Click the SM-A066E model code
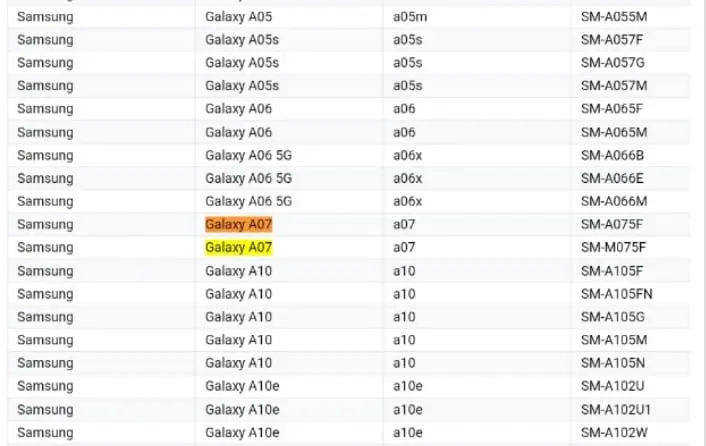 [x=613, y=178]
